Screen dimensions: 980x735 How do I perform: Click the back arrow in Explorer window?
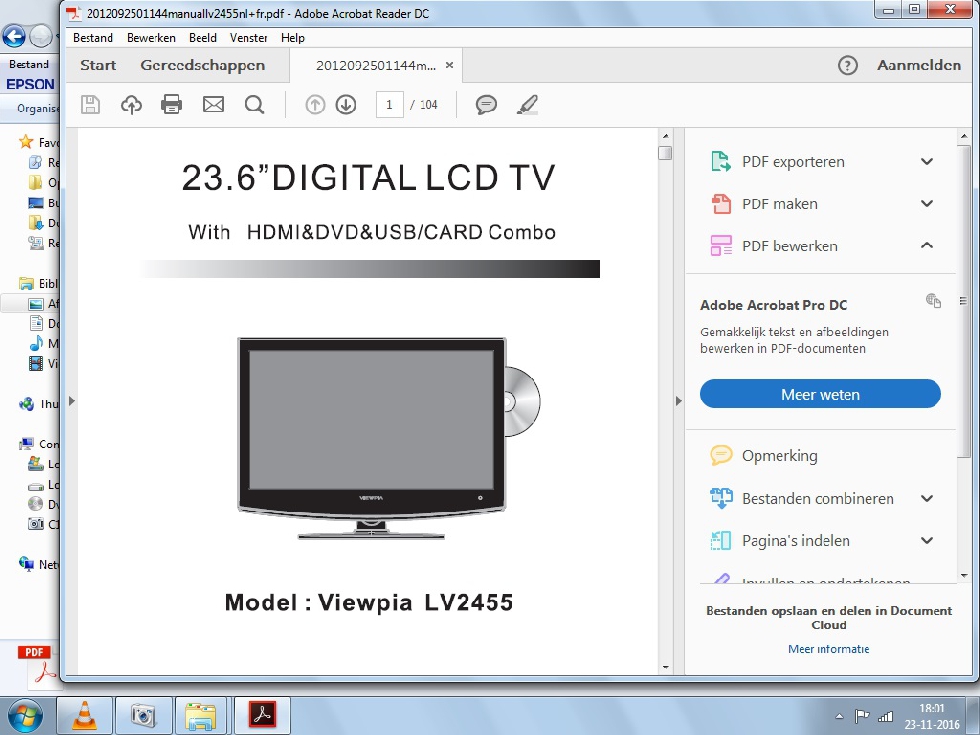point(14,36)
